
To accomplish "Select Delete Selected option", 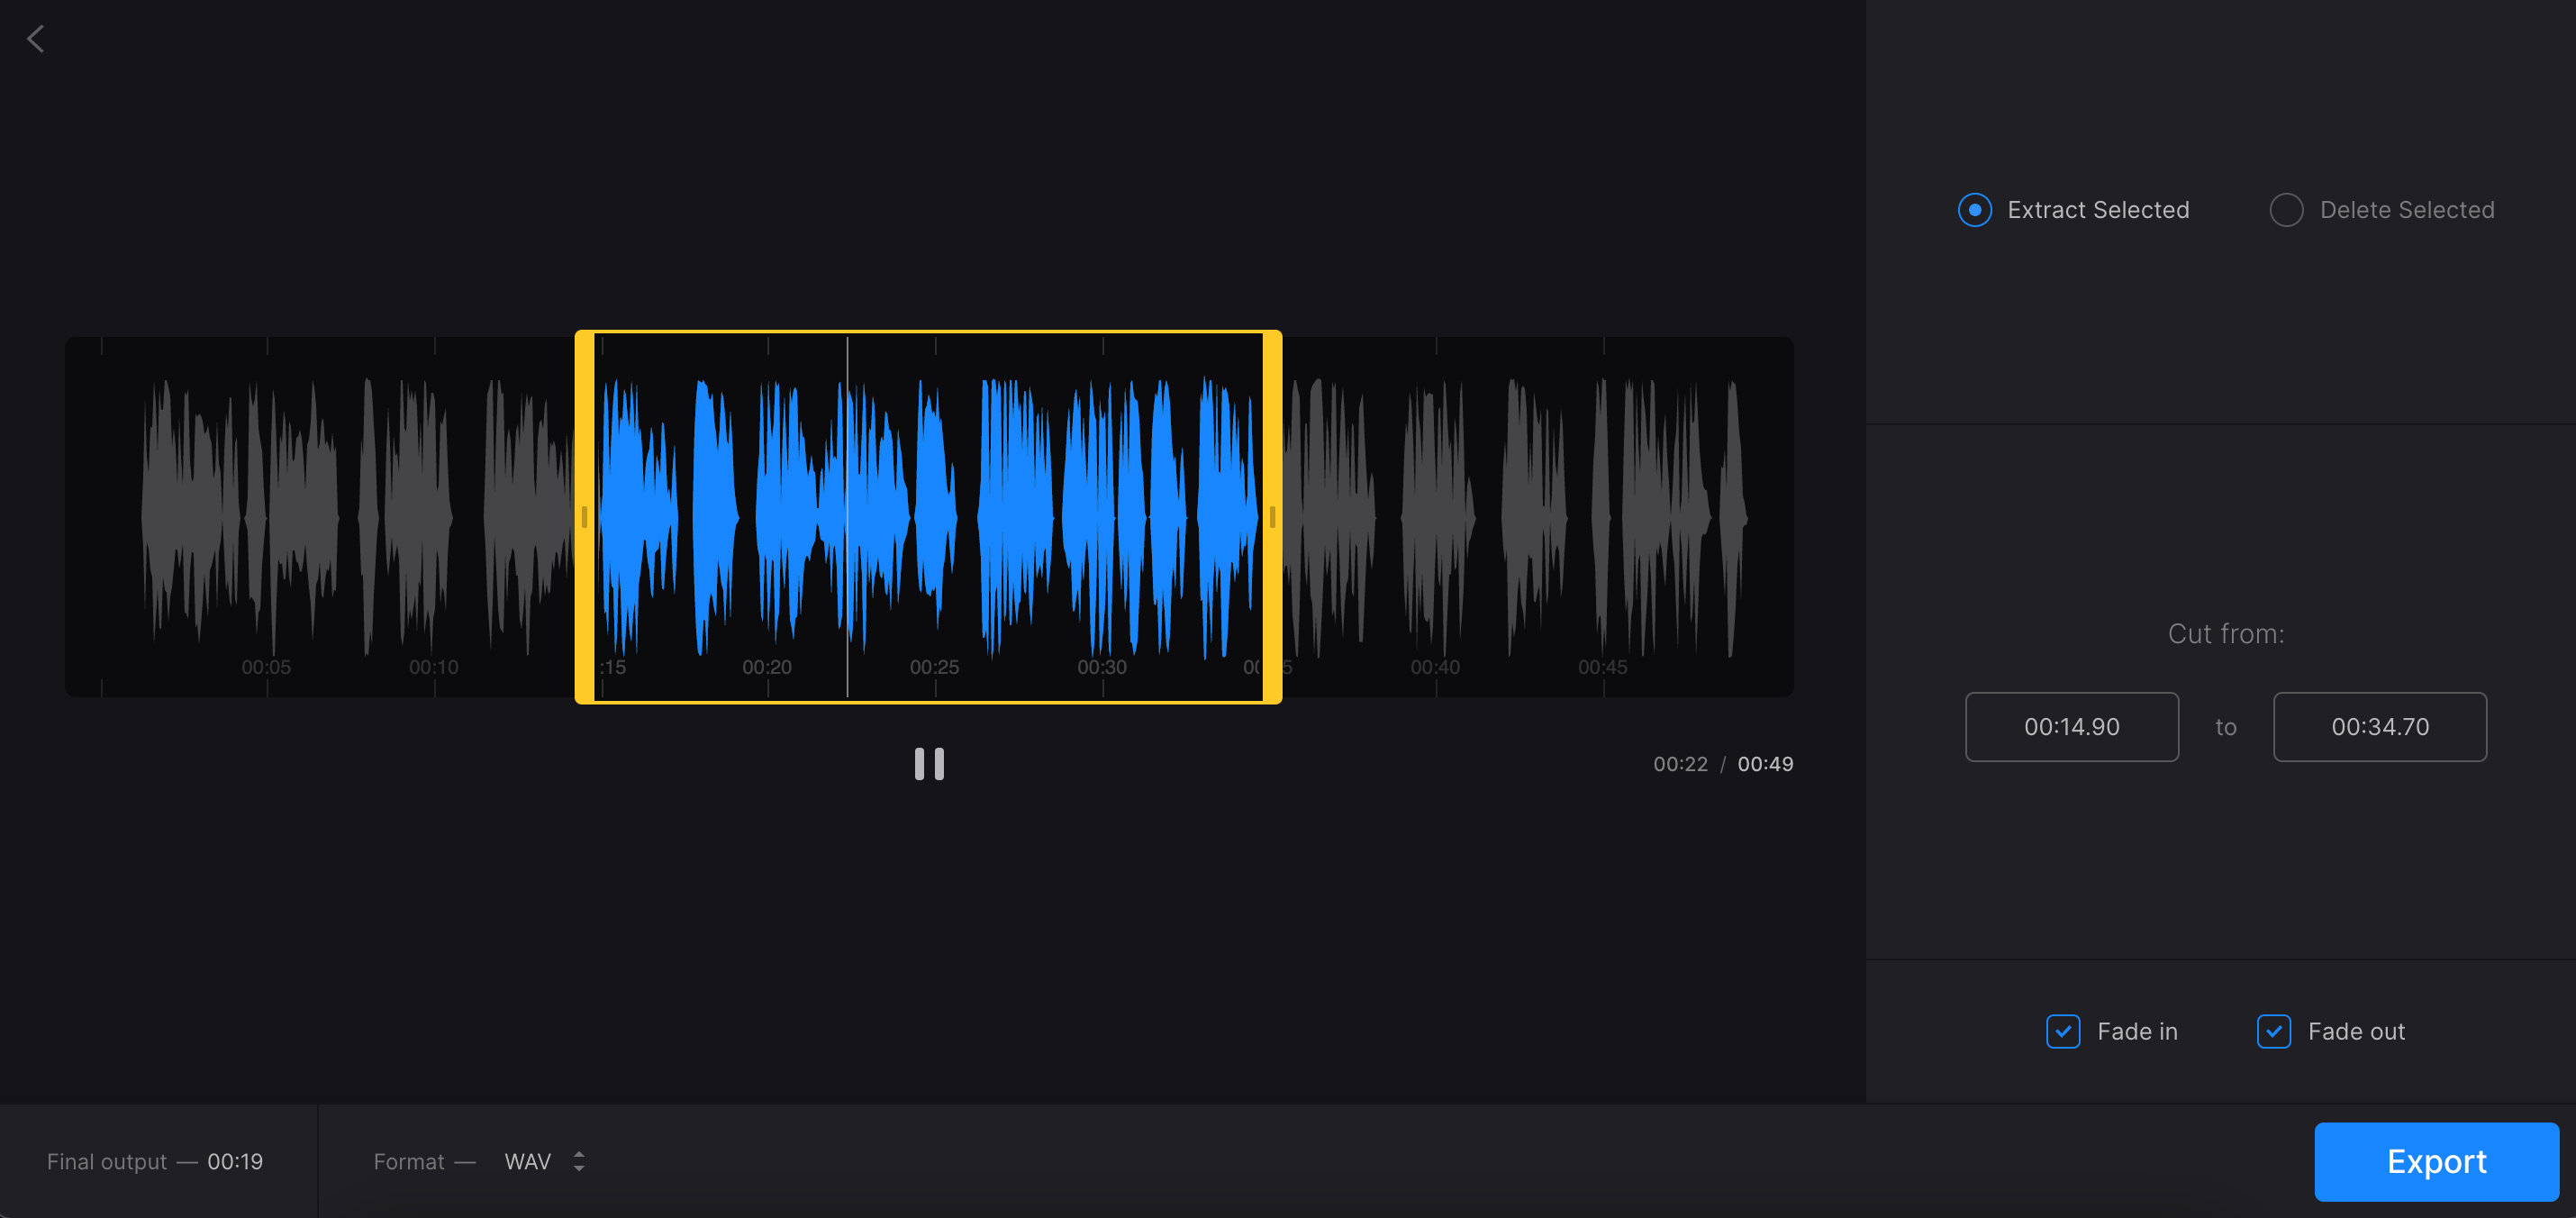I will [x=2286, y=210].
